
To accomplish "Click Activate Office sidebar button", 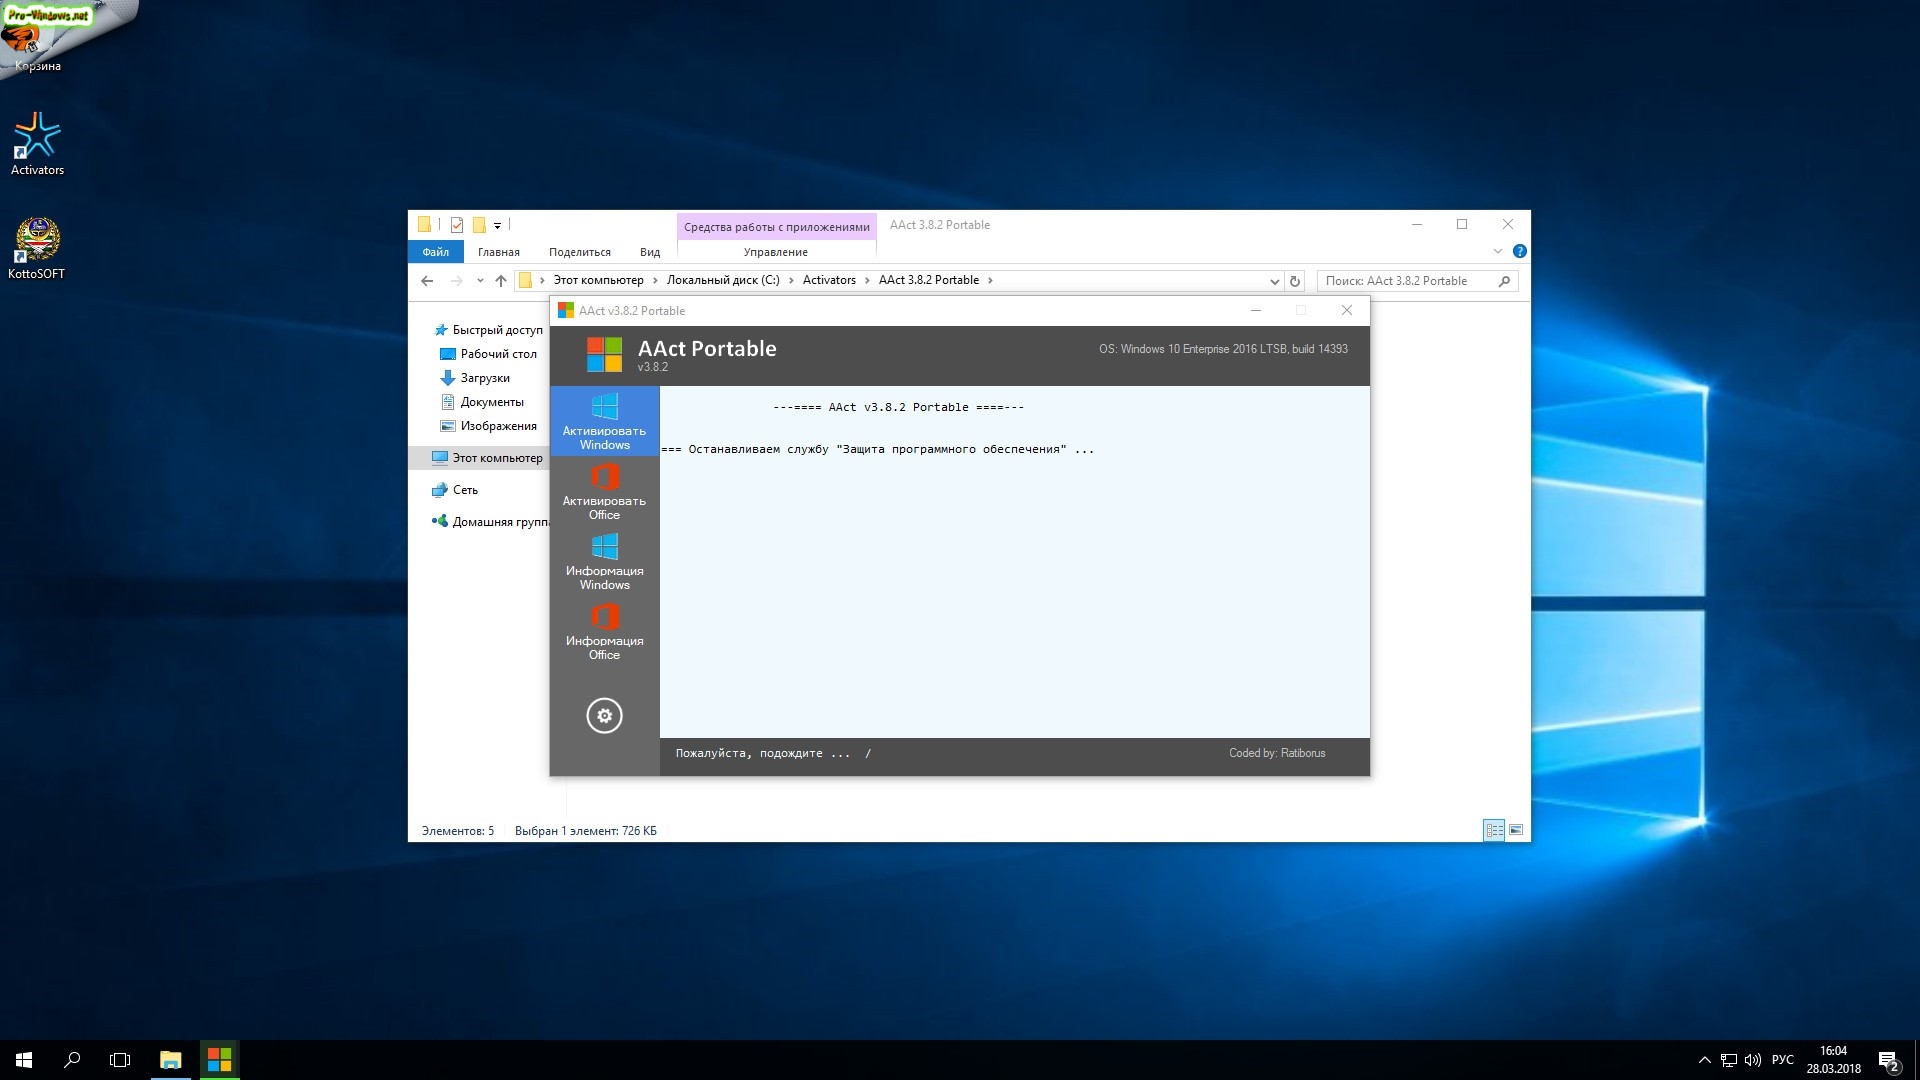I will [x=604, y=491].
